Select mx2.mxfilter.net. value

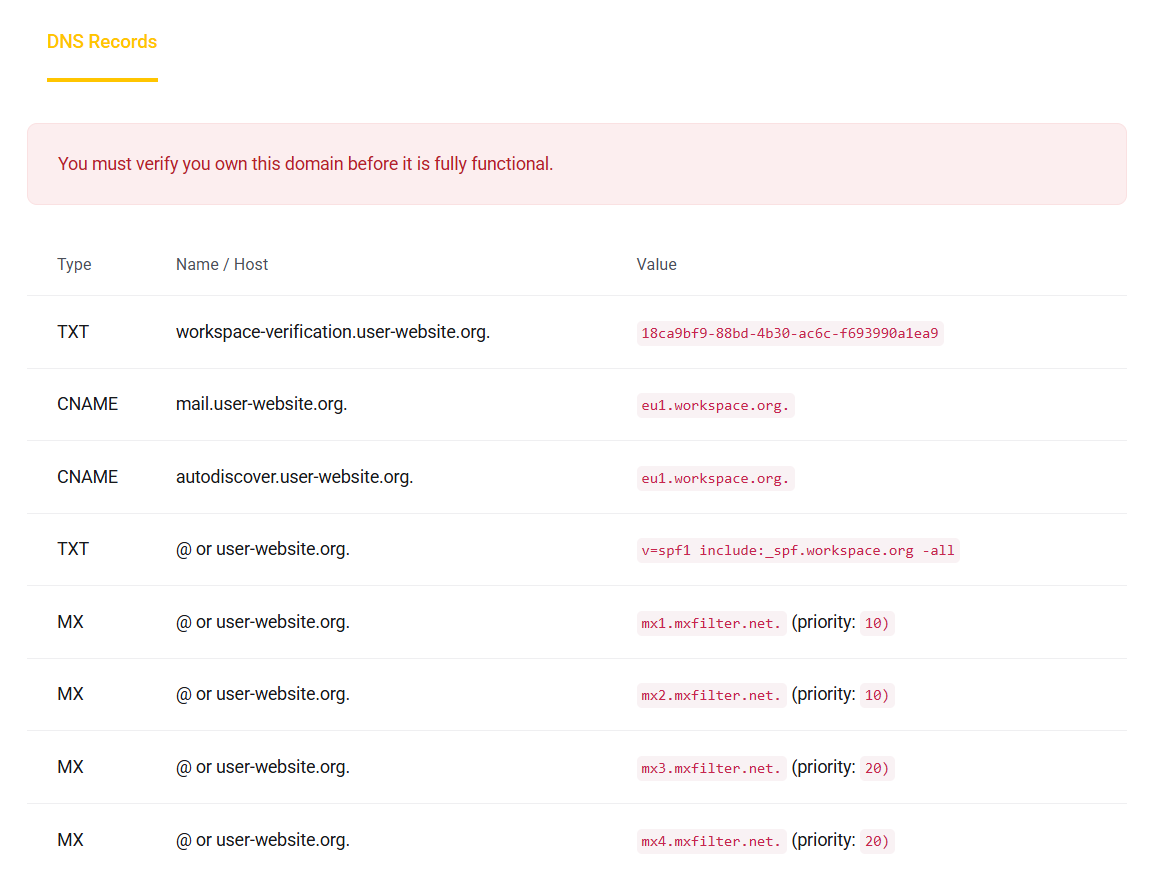[x=711, y=696]
